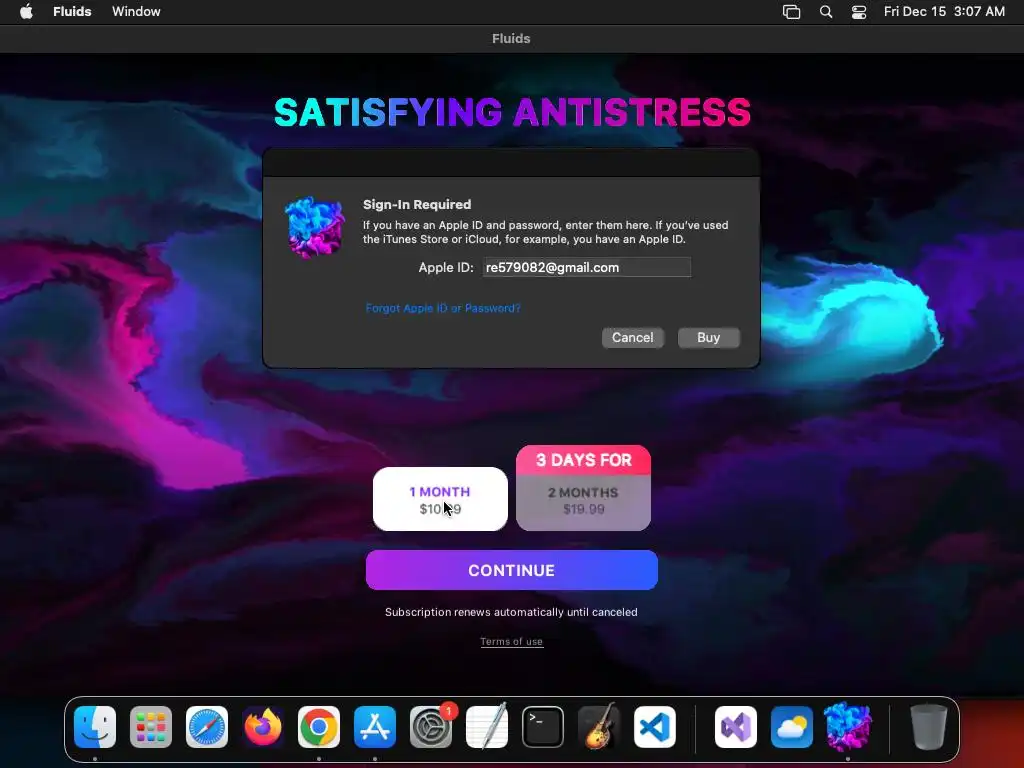Click the Sign-In Required heading text

[x=417, y=204]
